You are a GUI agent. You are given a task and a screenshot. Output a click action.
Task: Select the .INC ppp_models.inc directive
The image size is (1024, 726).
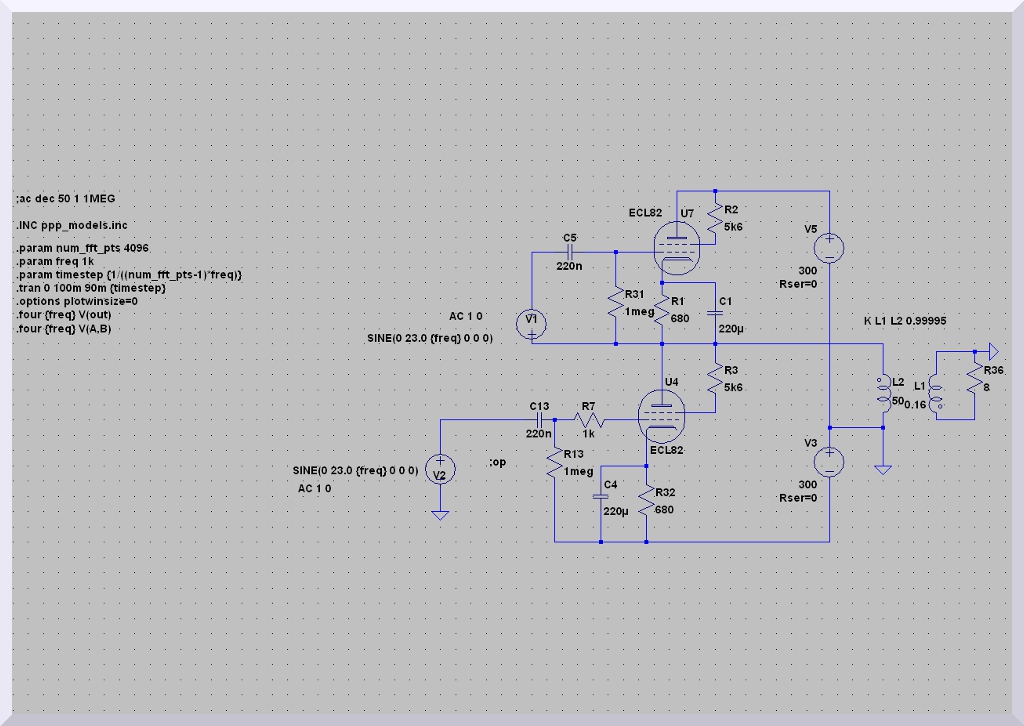tap(72, 225)
